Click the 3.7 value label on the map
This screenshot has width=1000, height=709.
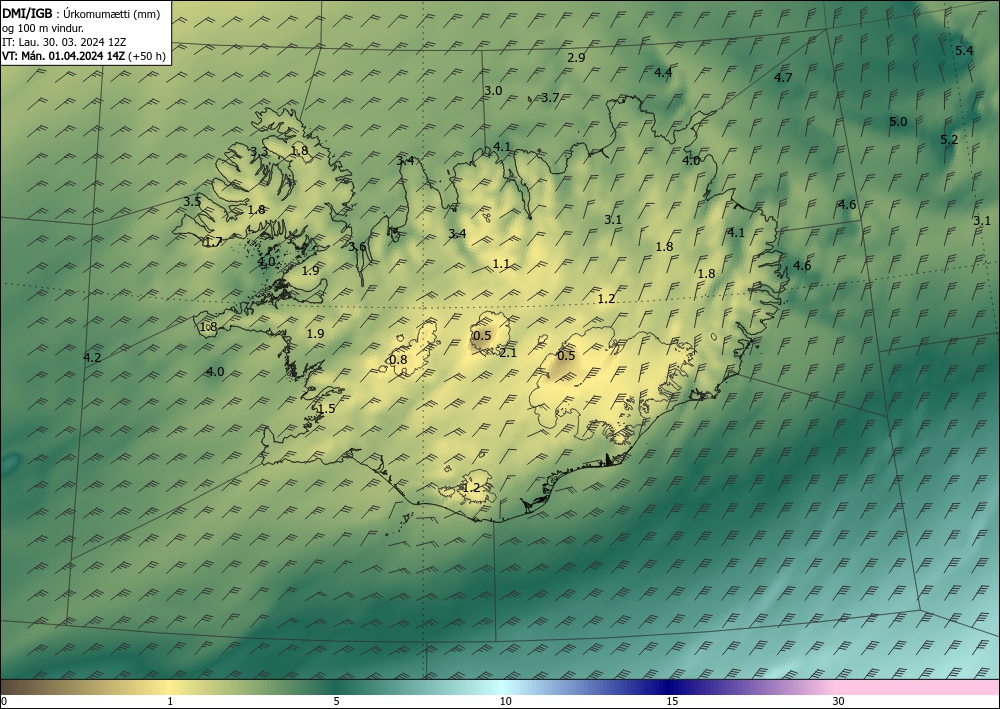[x=550, y=98]
